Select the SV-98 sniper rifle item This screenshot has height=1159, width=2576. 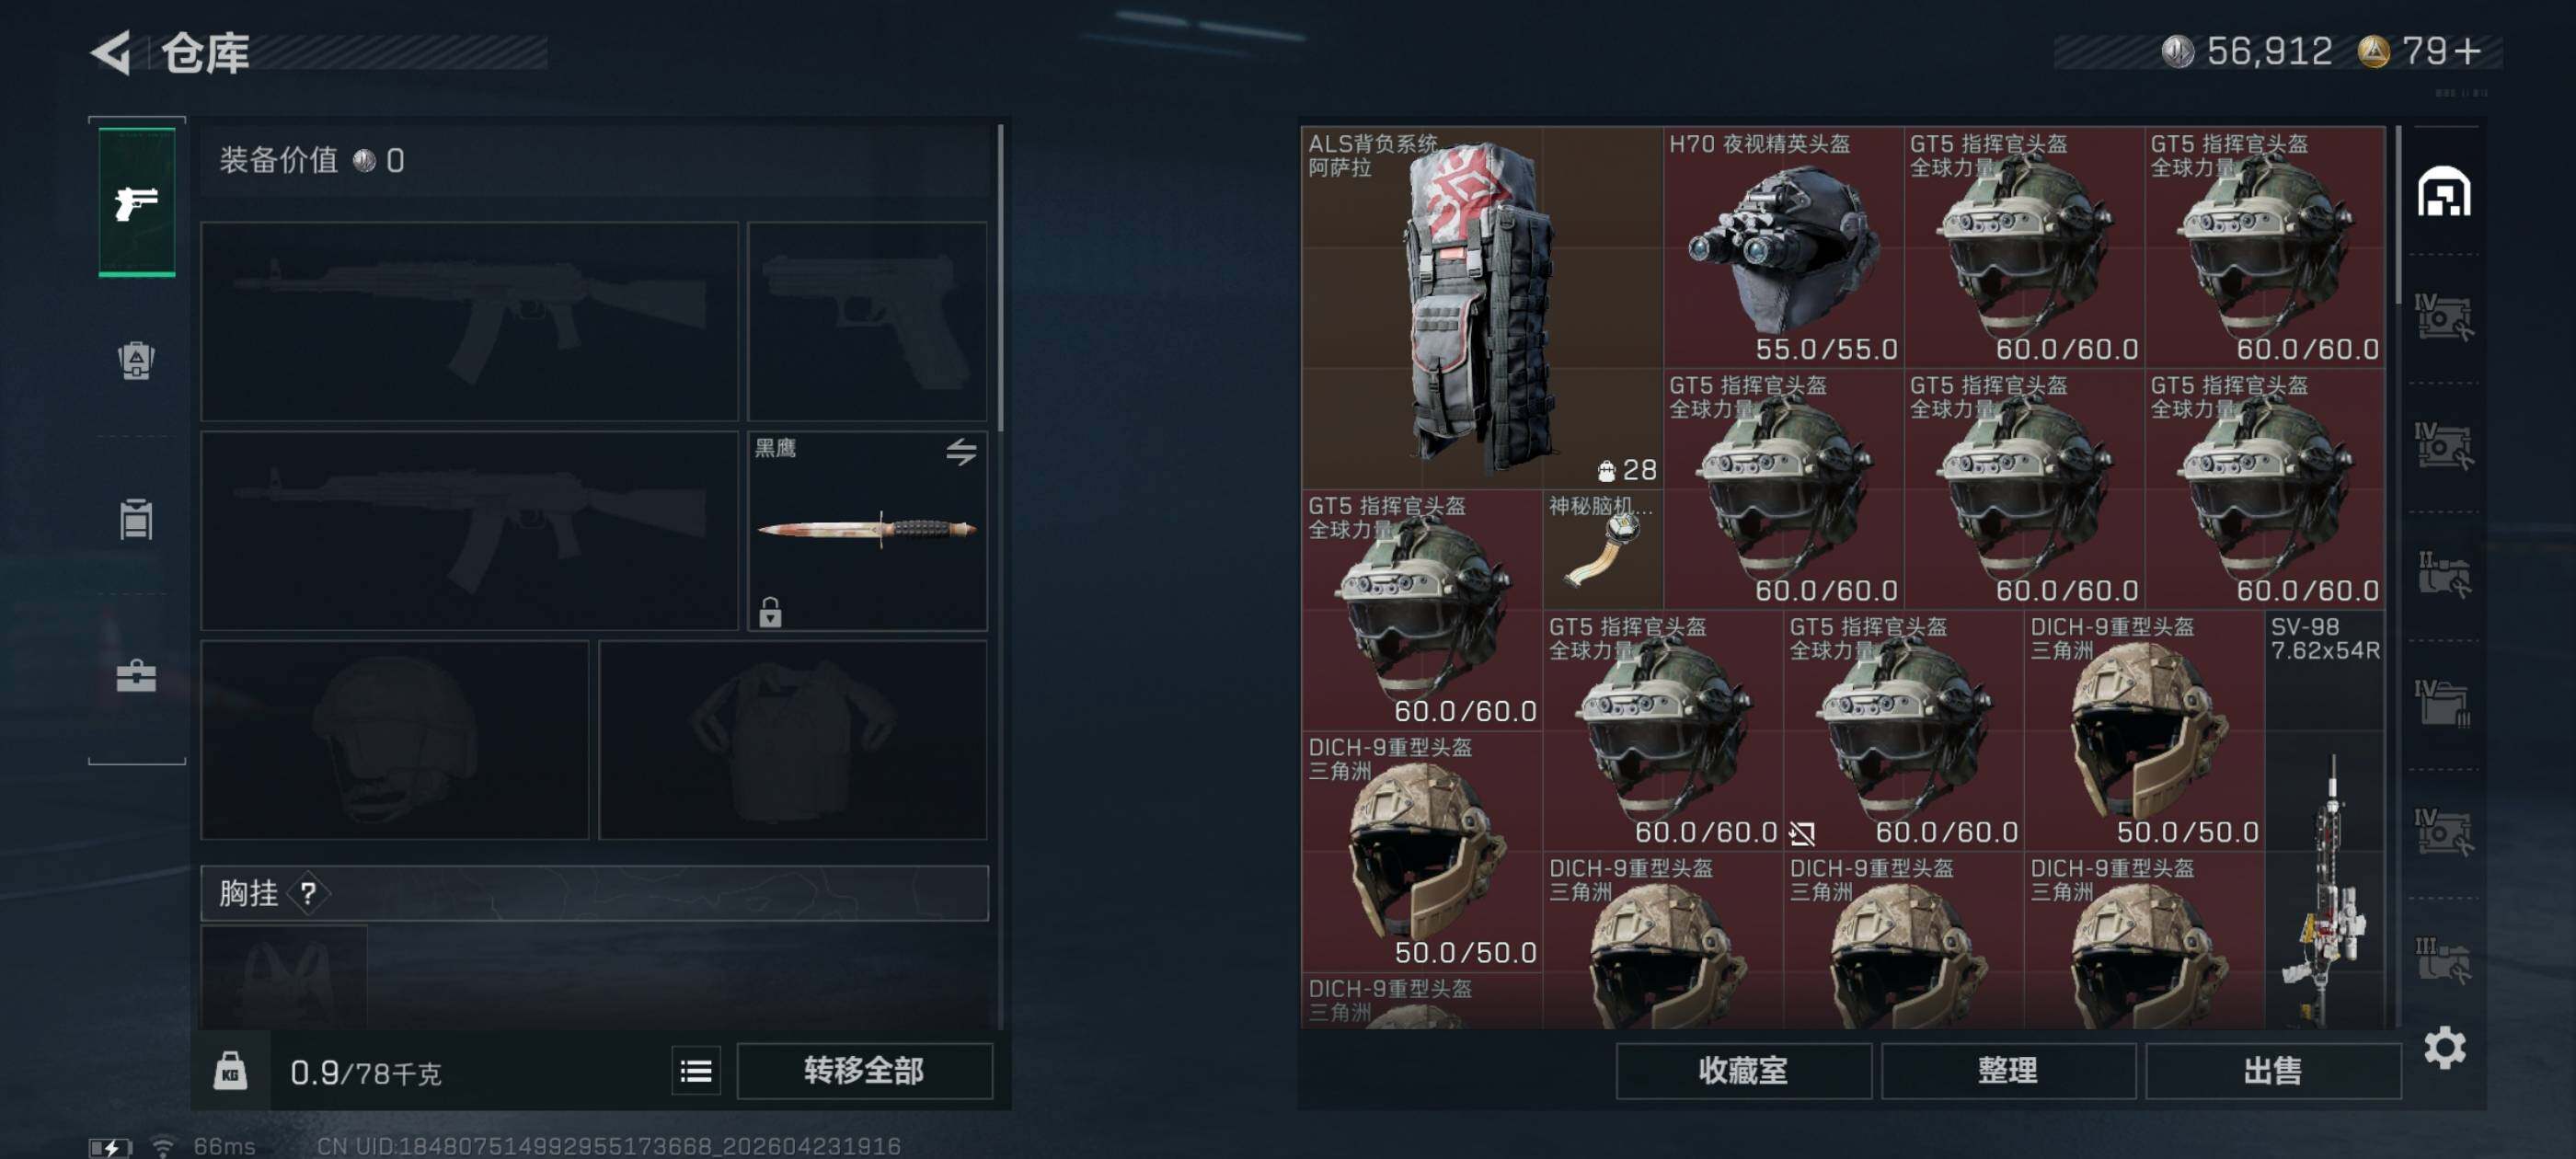tap(2325, 819)
